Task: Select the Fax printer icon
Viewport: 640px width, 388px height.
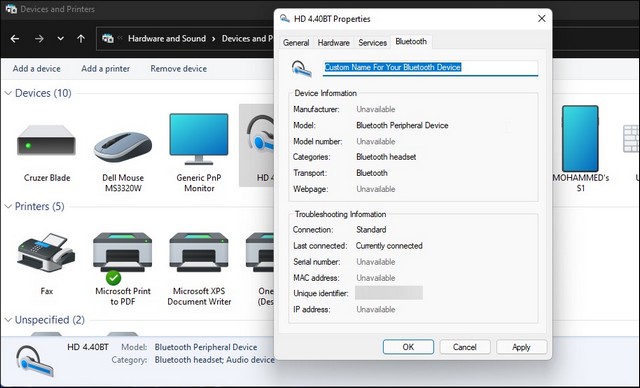Action: [46, 253]
